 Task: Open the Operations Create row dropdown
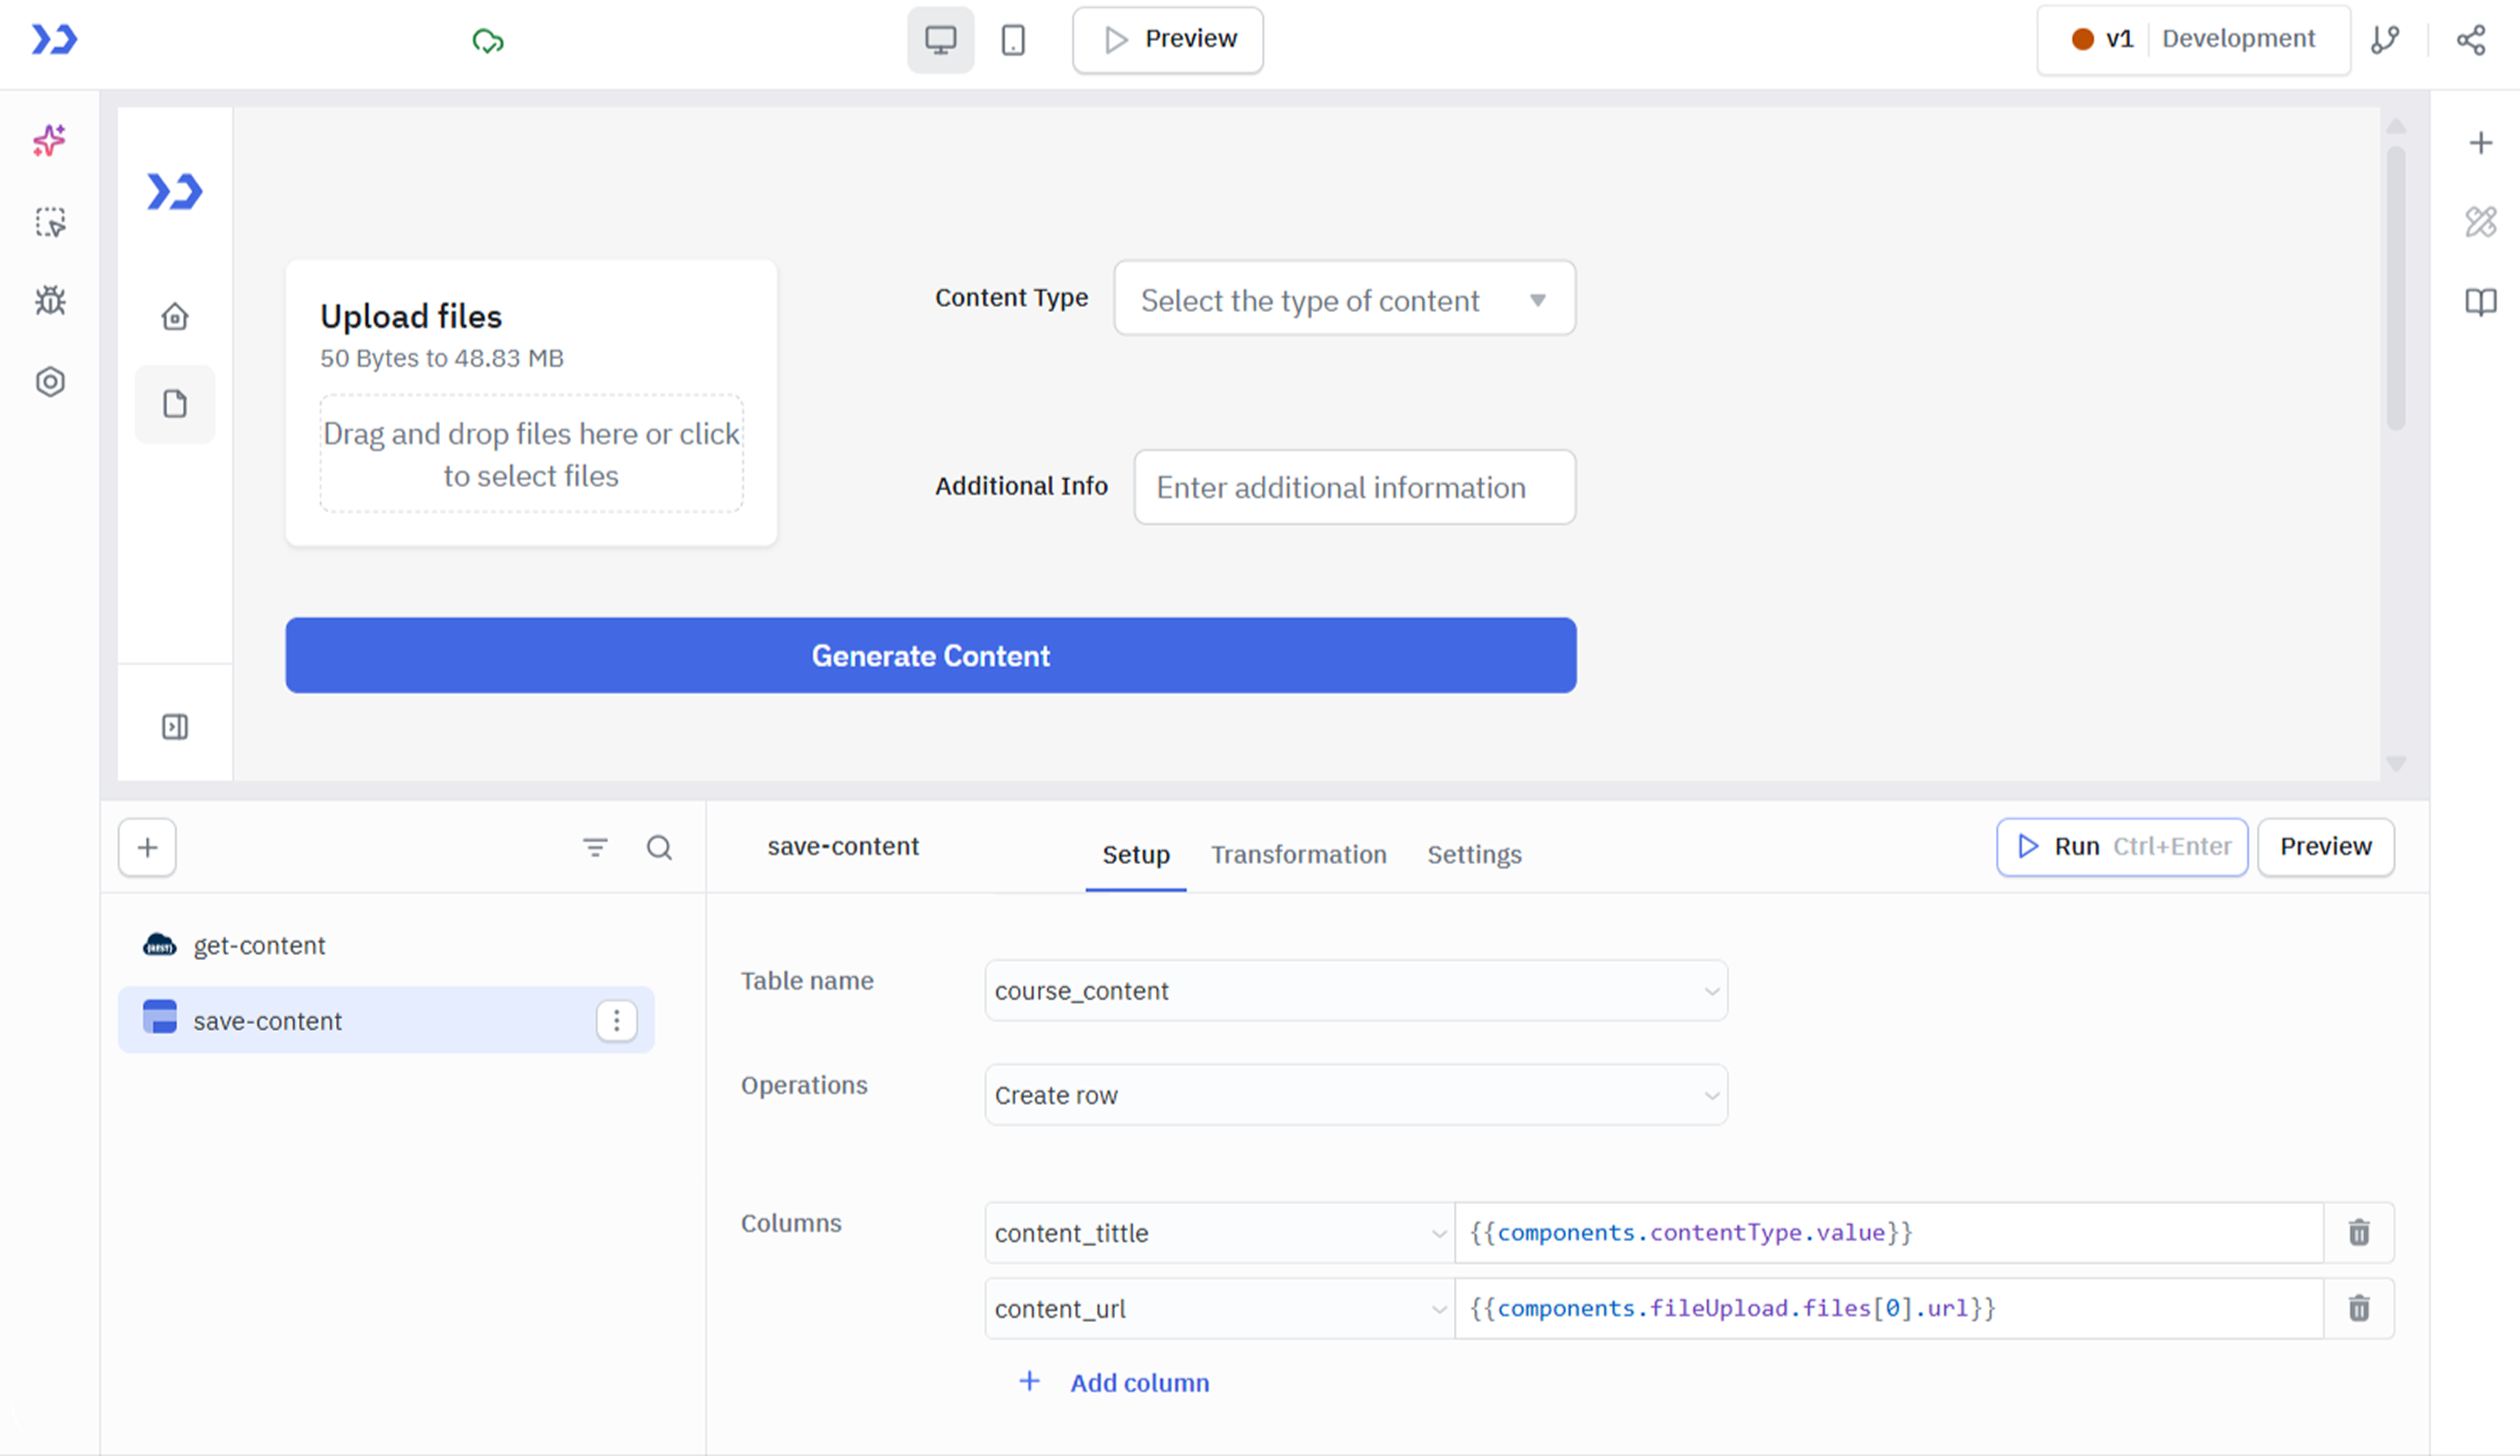point(1355,1095)
